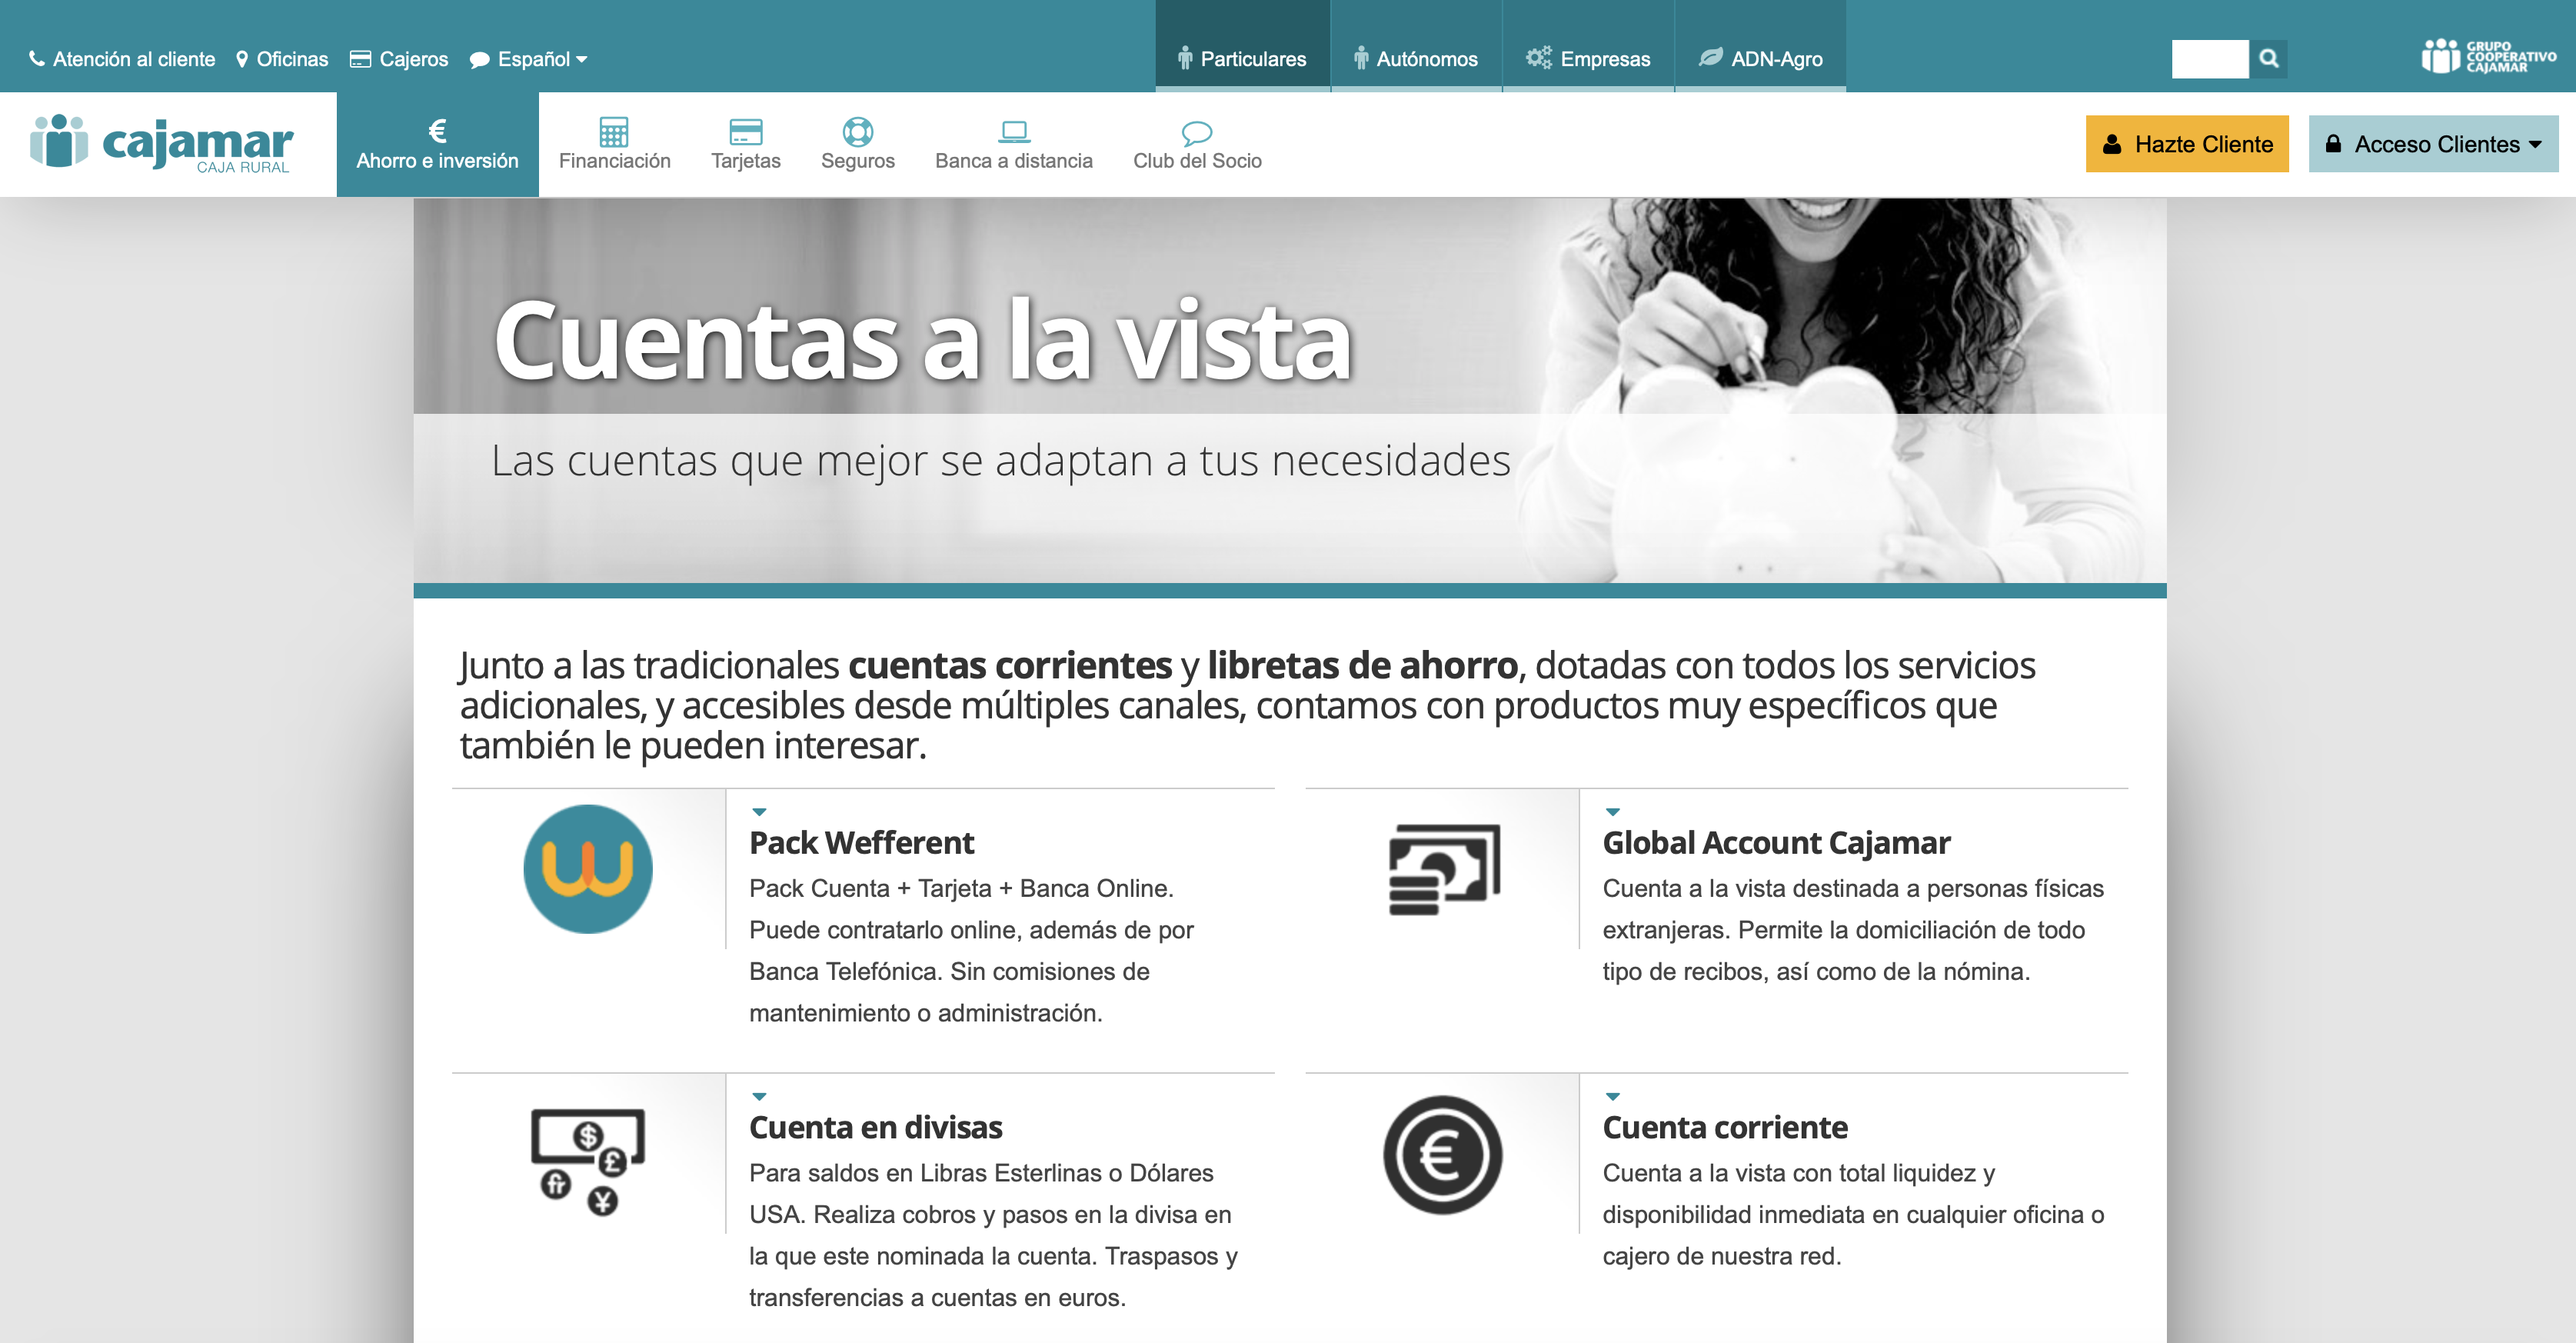Open the Tarjetas menu
Screen dimensions: 2576x1343
[746, 144]
